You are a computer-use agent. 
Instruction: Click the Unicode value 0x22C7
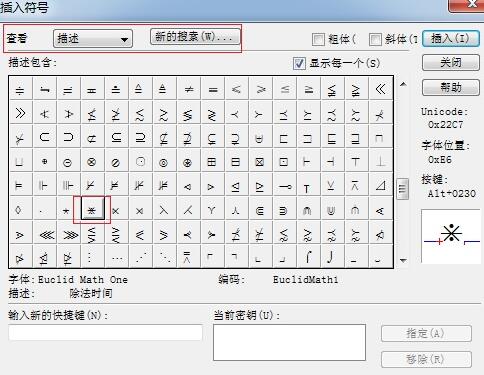[446, 125]
